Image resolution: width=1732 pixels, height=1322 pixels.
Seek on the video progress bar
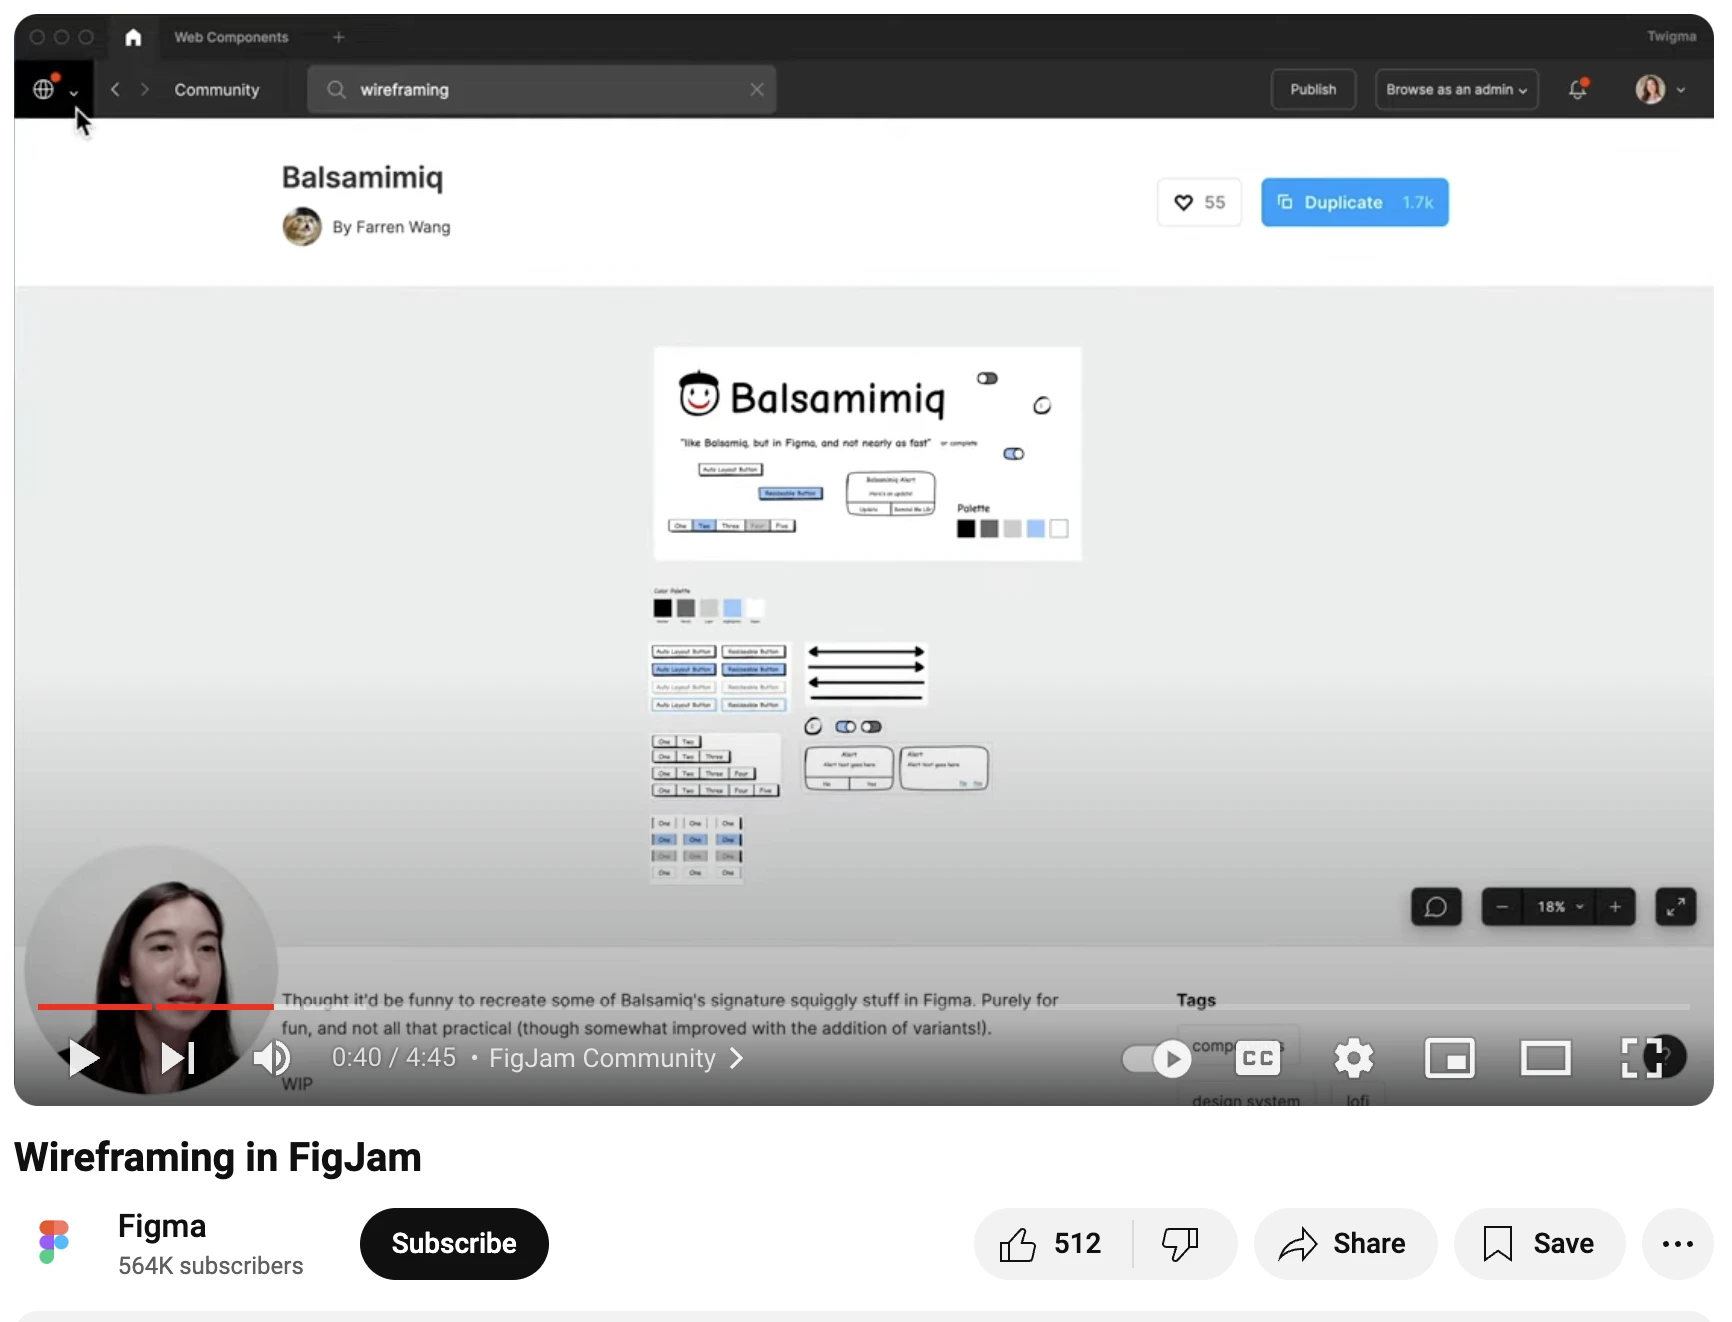[864, 1006]
